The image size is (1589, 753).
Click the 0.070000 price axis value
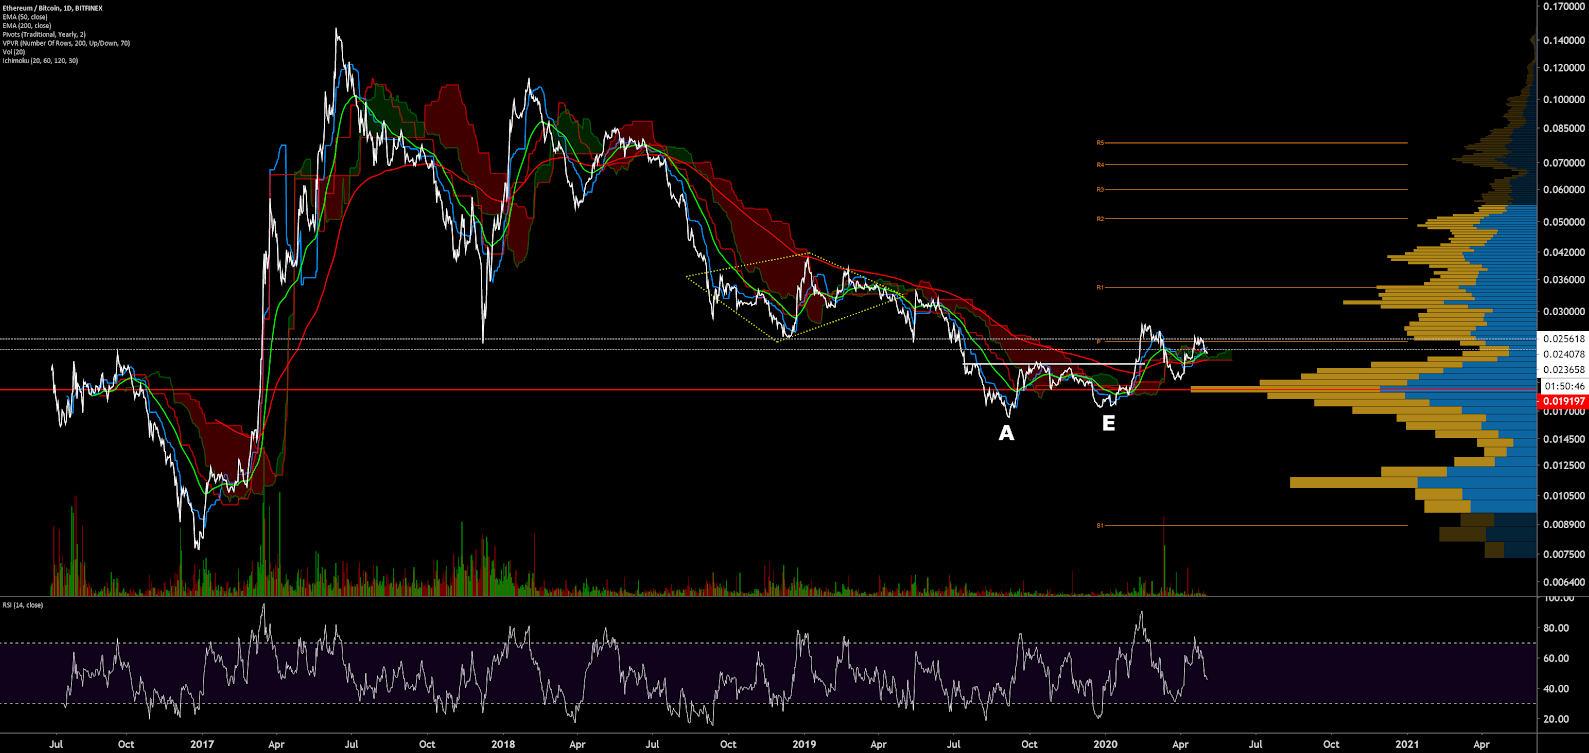[1564, 163]
